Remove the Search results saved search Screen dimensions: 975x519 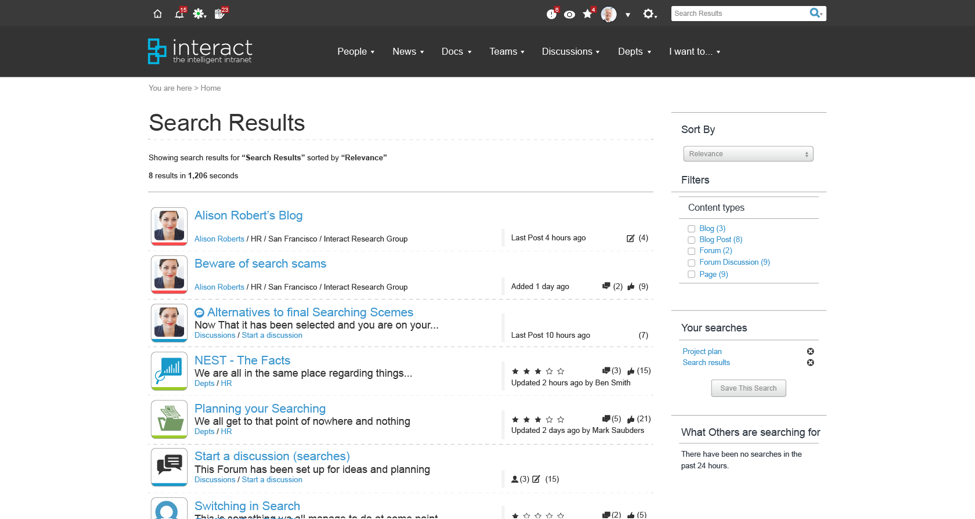tap(810, 362)
